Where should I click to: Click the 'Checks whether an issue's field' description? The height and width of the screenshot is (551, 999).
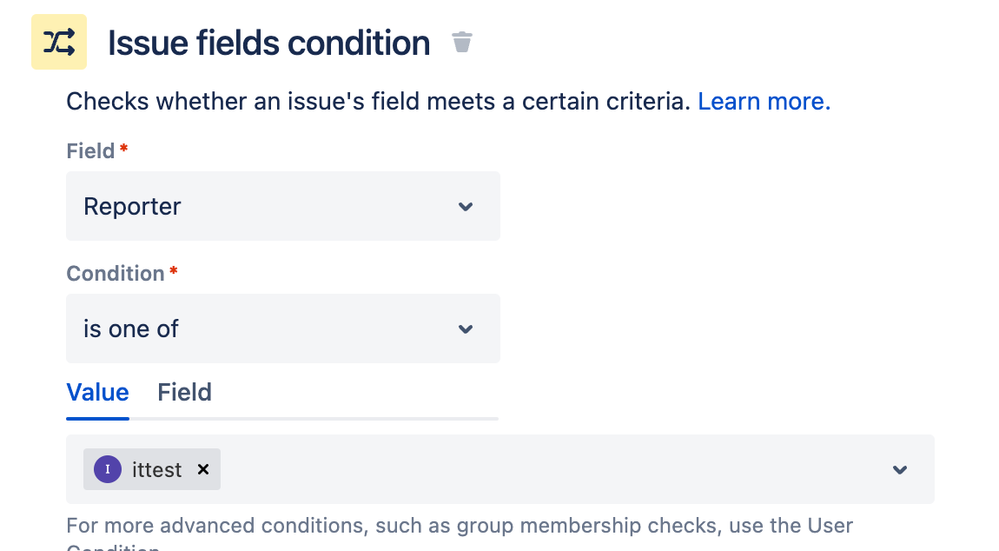pyautogui.click(x=378, y=101)
